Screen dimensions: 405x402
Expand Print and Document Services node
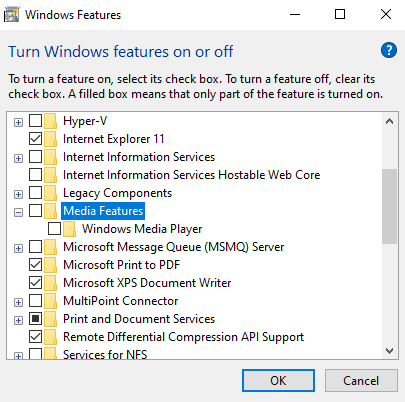19,320
